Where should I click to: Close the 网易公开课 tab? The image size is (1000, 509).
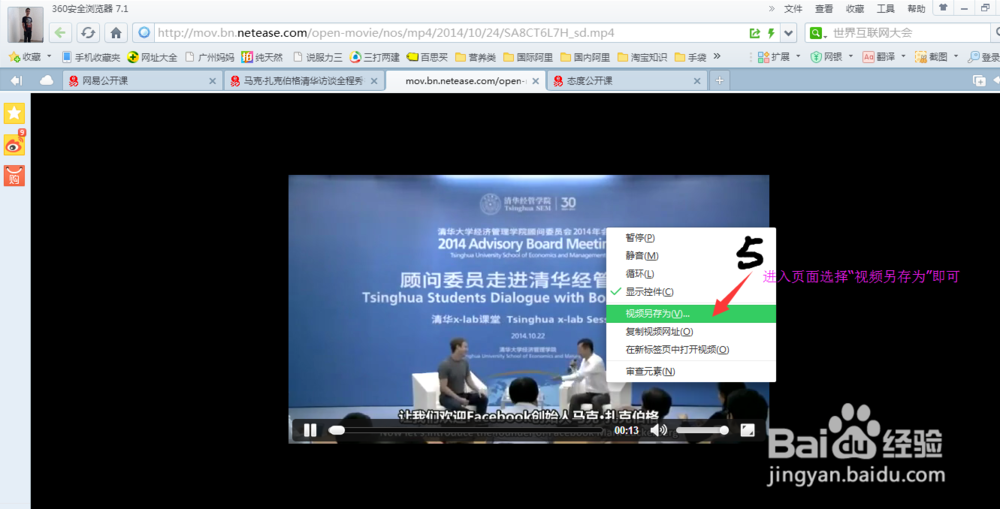(212, 81)
